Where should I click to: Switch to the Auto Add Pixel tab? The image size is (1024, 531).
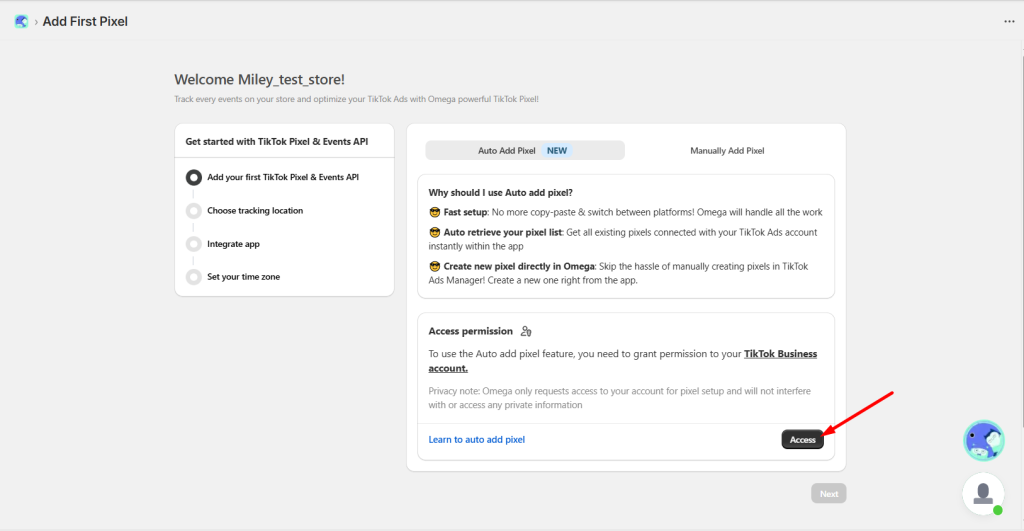[525, 150]
